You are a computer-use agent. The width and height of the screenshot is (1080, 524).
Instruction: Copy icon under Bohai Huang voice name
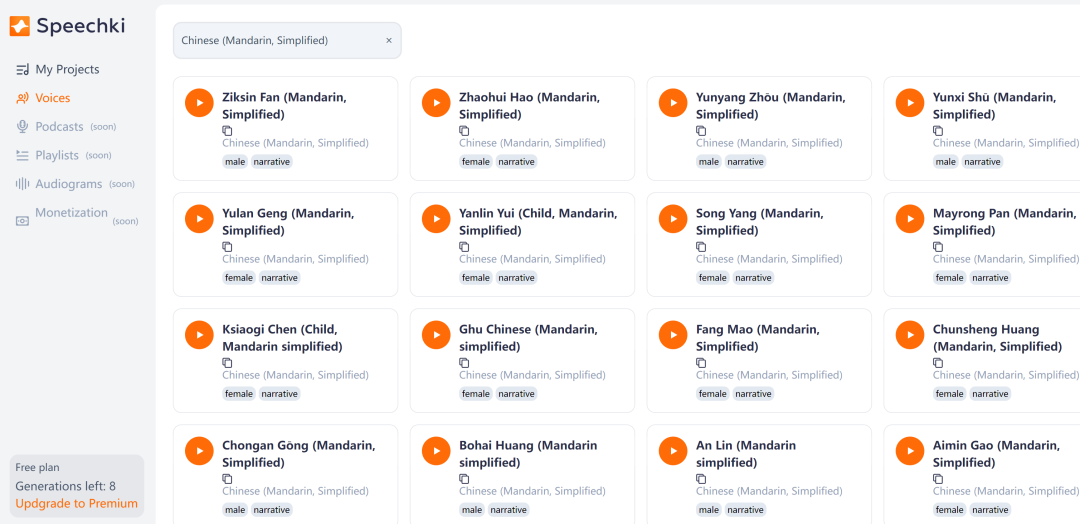pyautogui.click(x=464, y=479)
